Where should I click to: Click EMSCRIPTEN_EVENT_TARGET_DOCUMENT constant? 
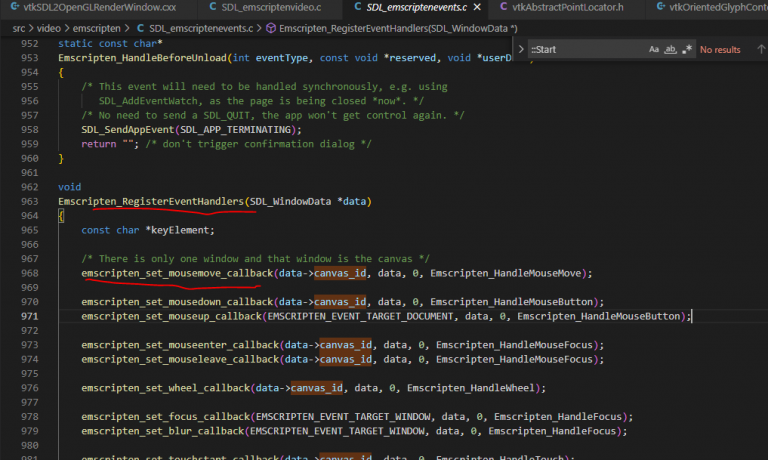[x=360, y=316]
